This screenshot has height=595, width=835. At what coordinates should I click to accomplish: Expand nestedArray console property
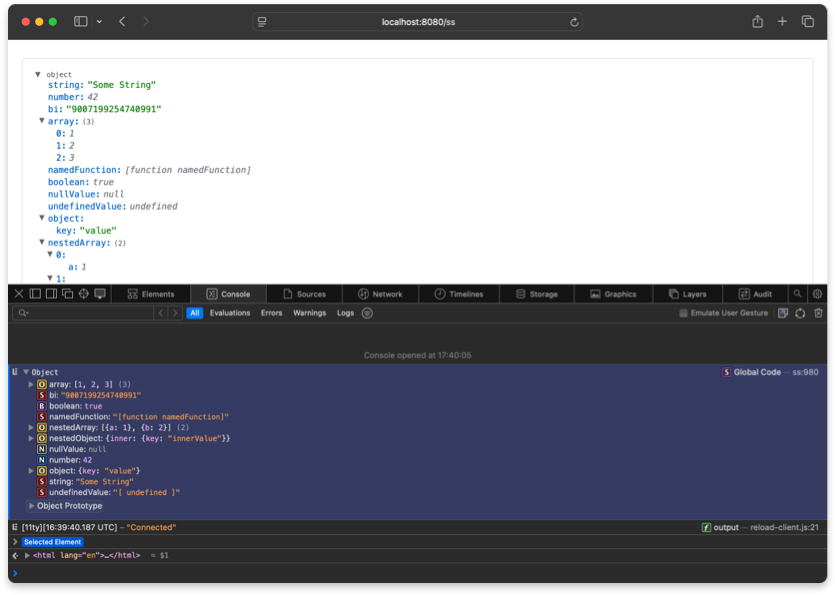(x=31, y=427)
